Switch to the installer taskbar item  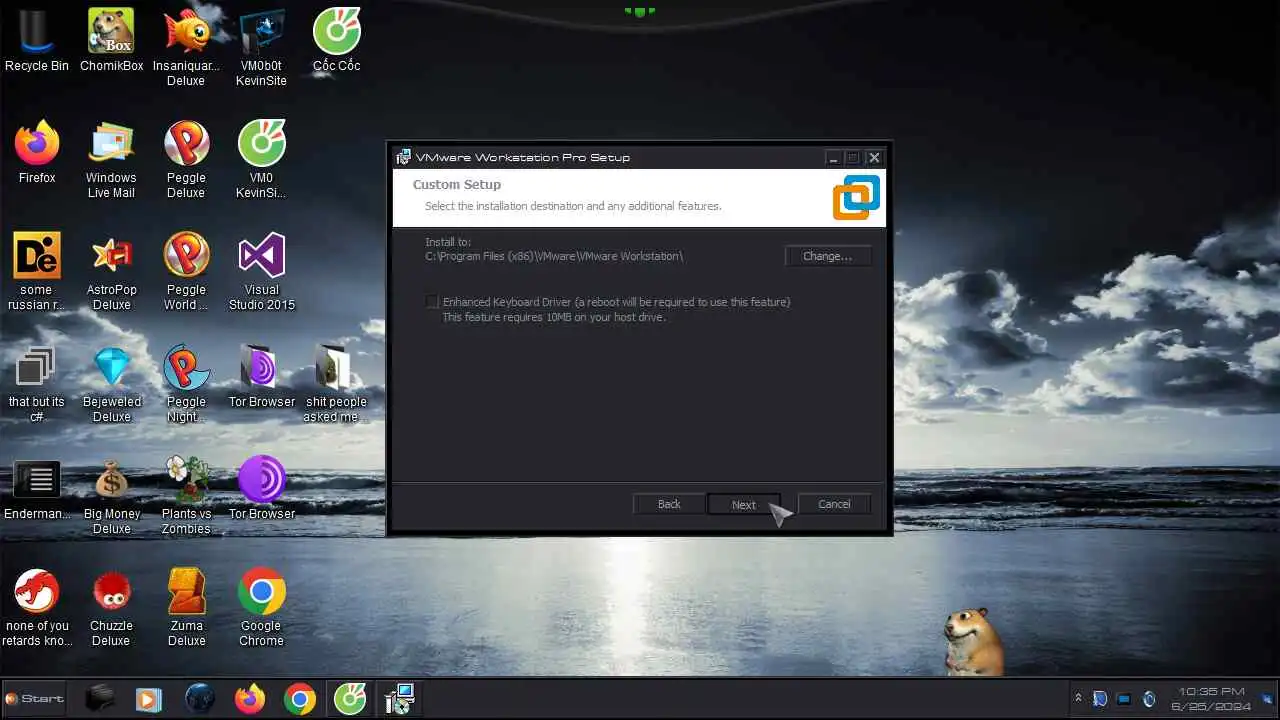click(400, 698)
